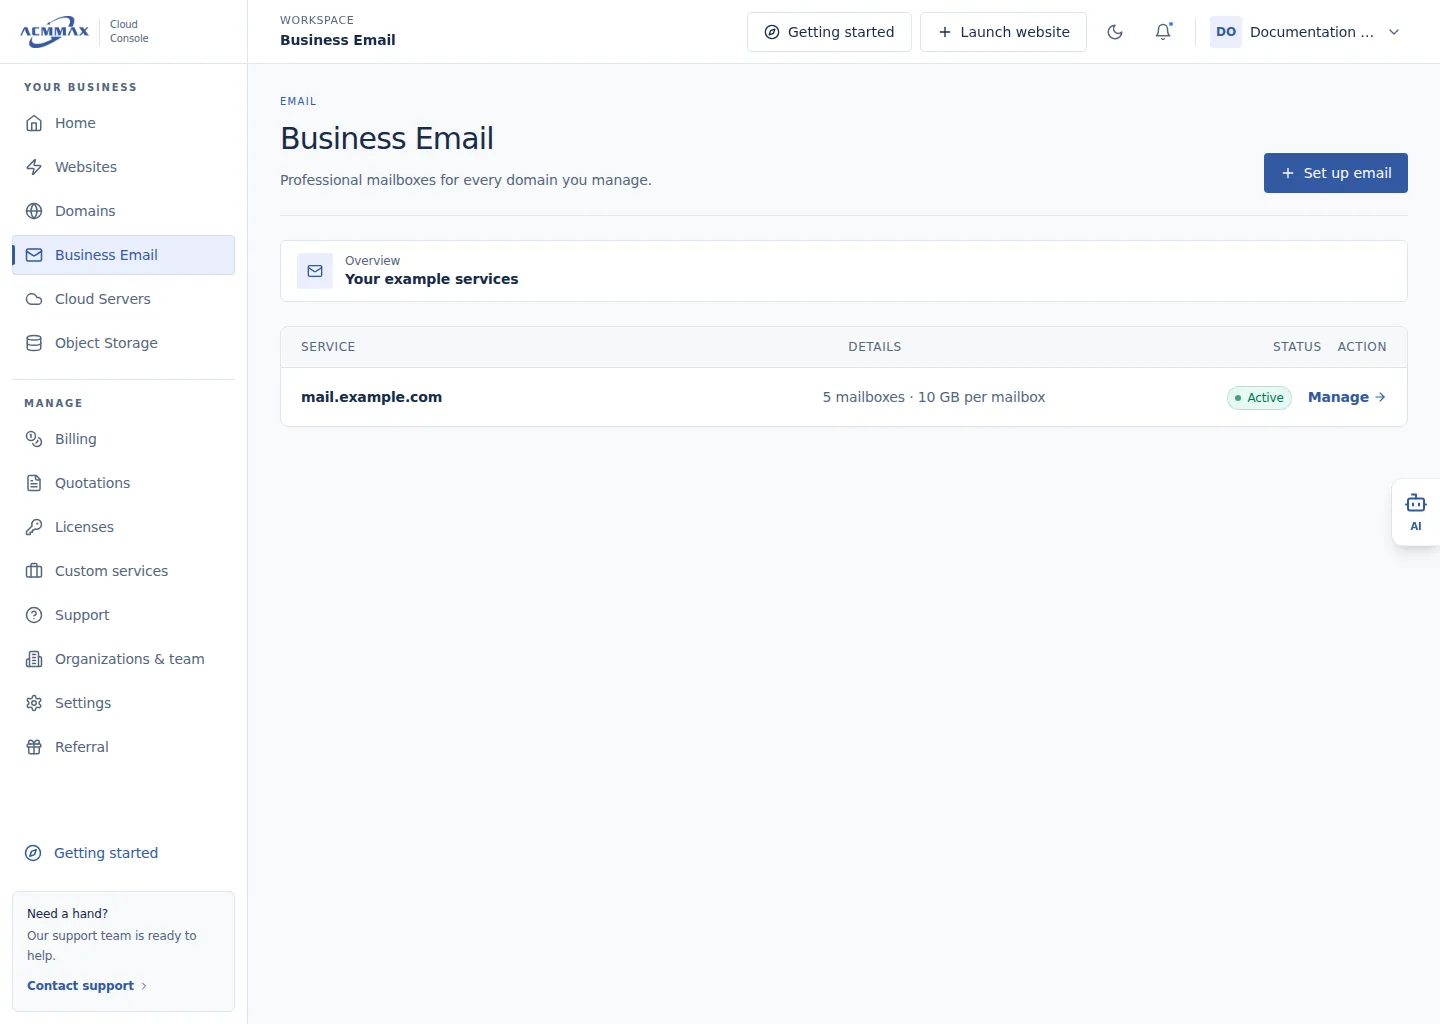The width and height of the screenshot is (1440, 1024).
Task: Click the 'Your example services' overview heading
Action: click(432, 279)
